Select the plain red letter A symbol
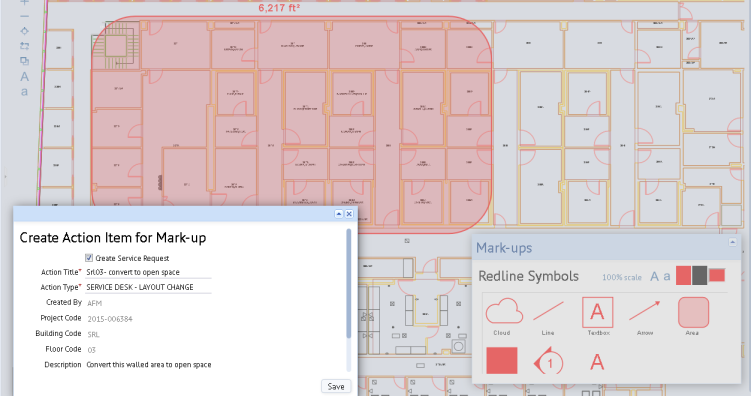 click(x=597, y=362)
